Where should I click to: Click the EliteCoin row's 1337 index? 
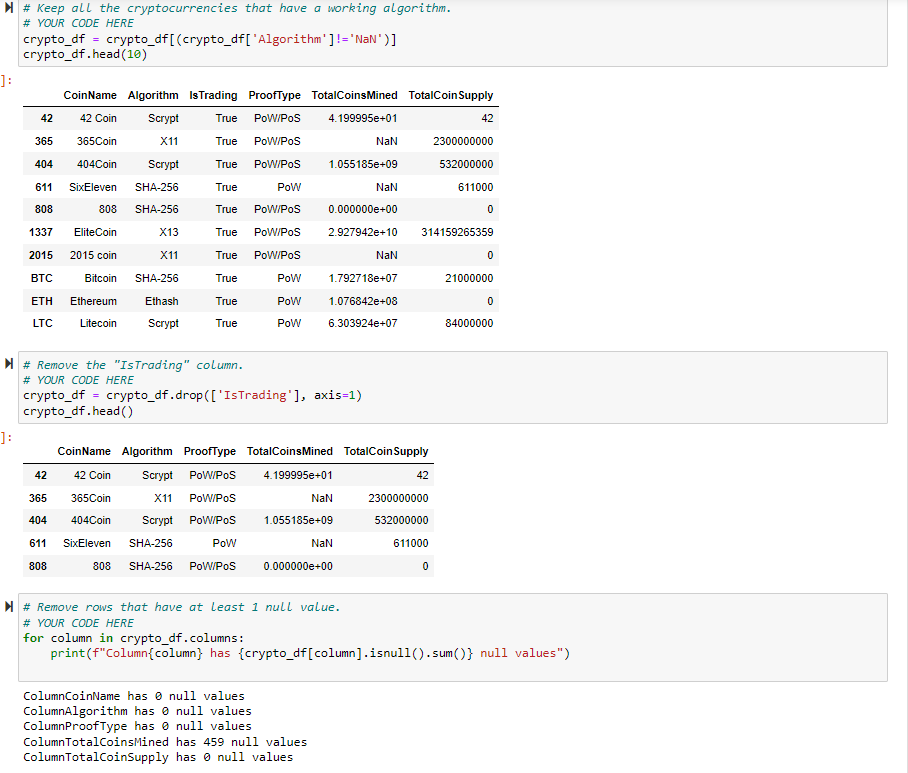[x=41, y=232]
